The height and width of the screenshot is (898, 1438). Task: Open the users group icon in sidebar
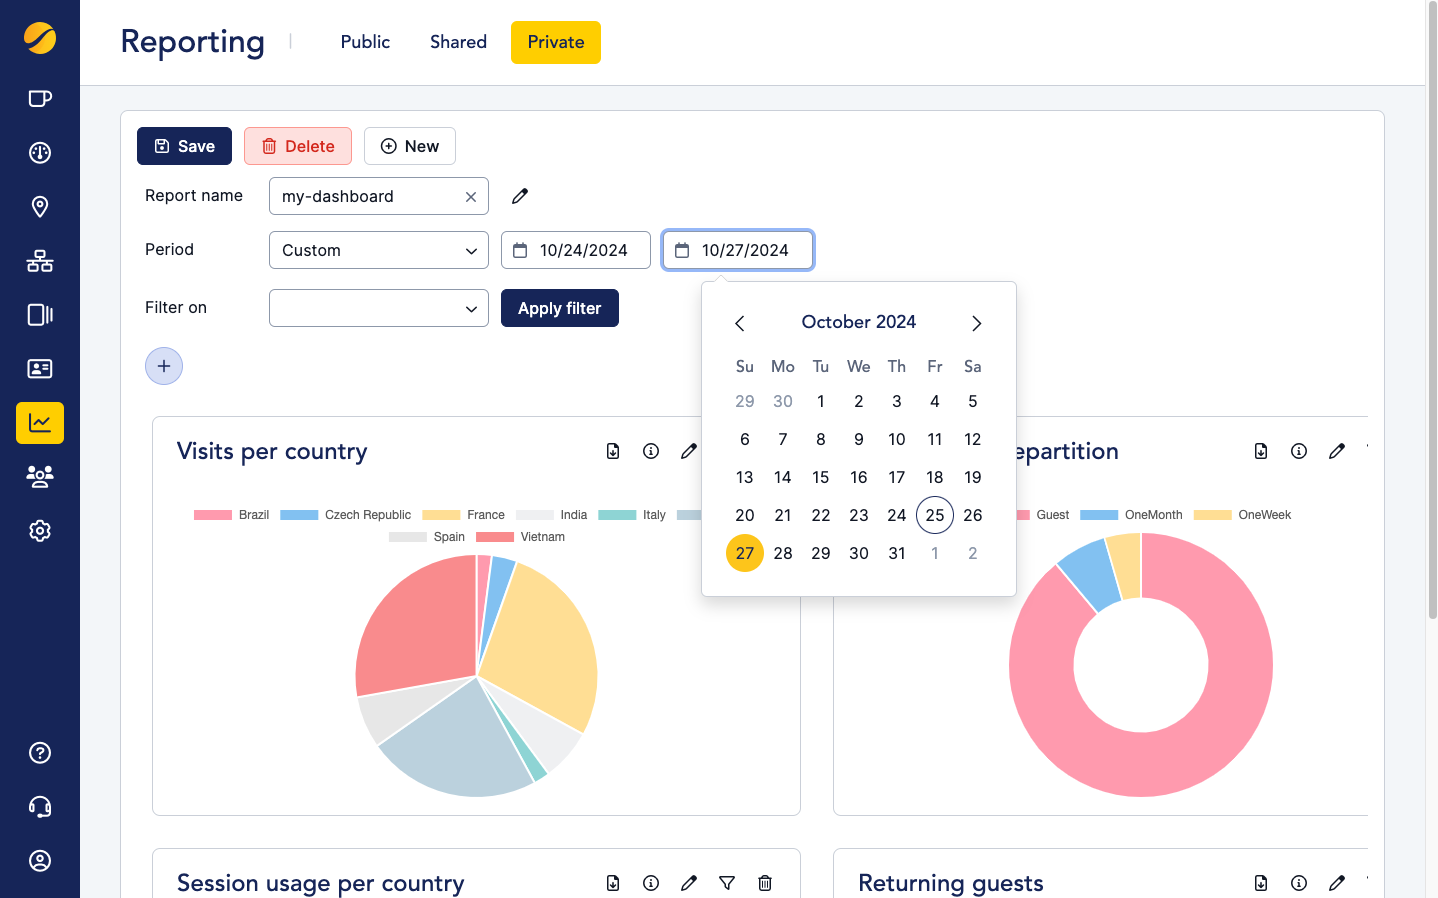[39, 476]
